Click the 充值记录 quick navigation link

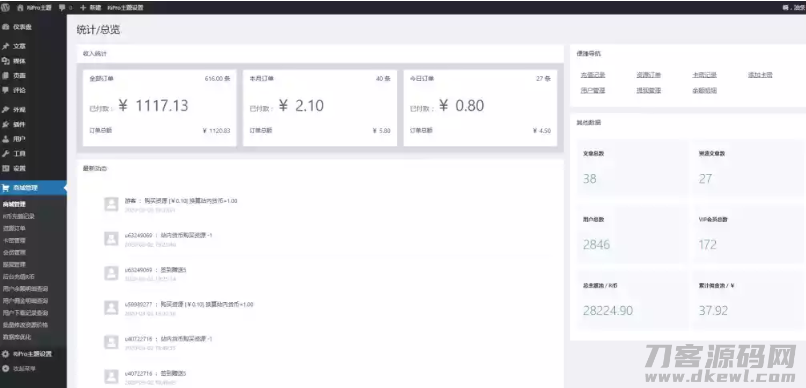pos(593,75)
